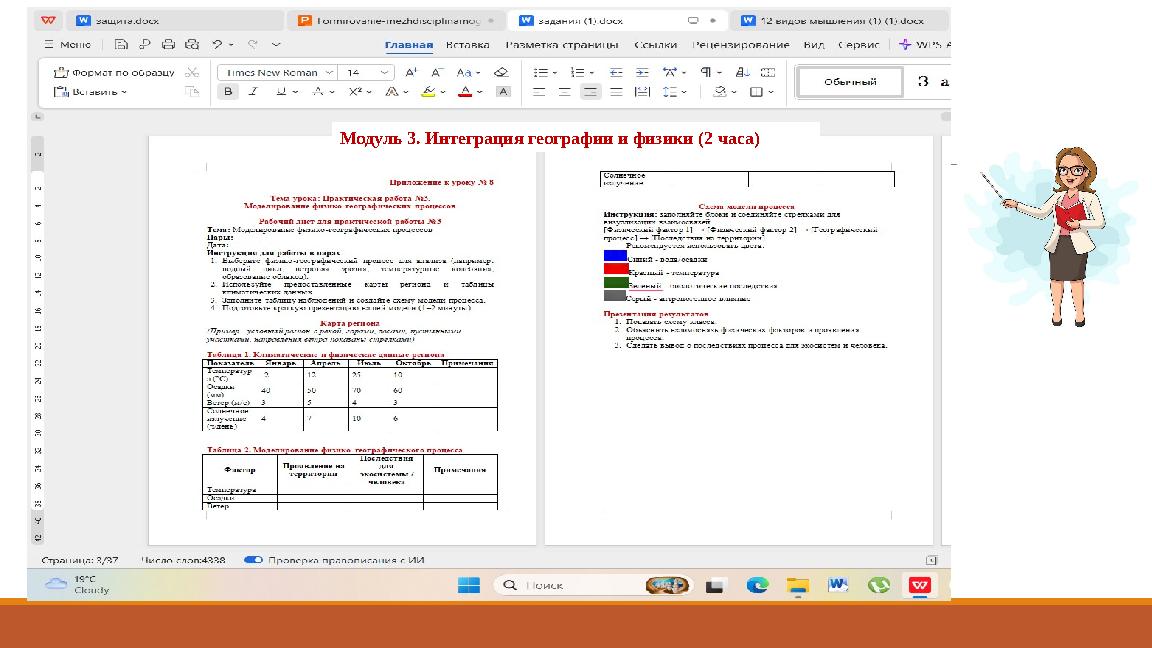Image resolution: width=1152 pixels, height=648 pixels.
Task: Open the bulleted list tool
Action: click(x=540, y=72)
